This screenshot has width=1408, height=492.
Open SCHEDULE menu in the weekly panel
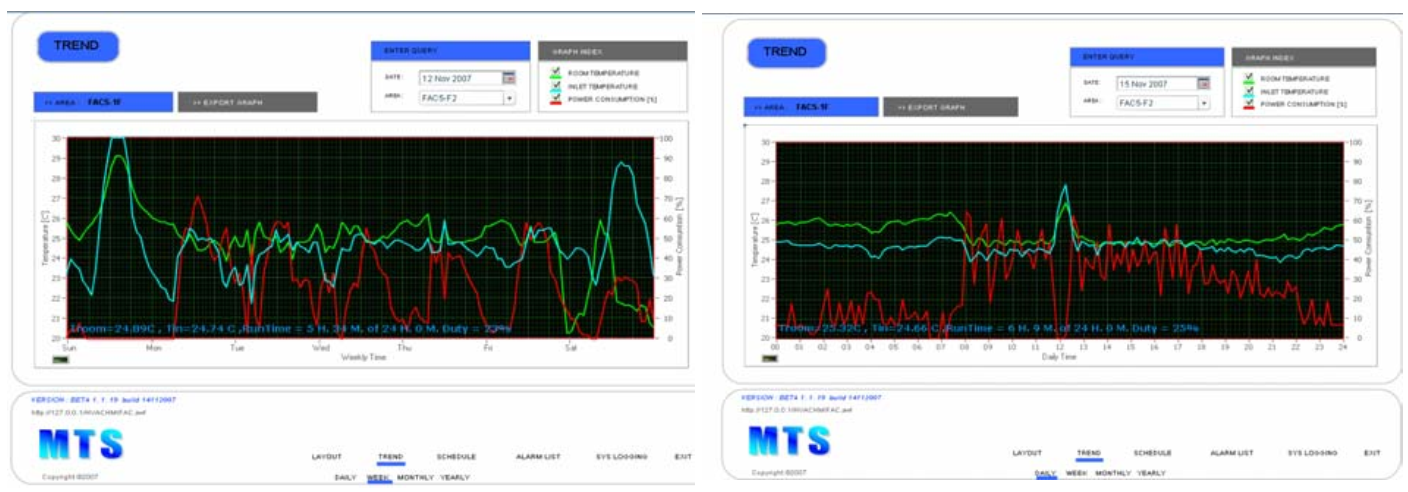pyautogui.click(x=456, y=457)
